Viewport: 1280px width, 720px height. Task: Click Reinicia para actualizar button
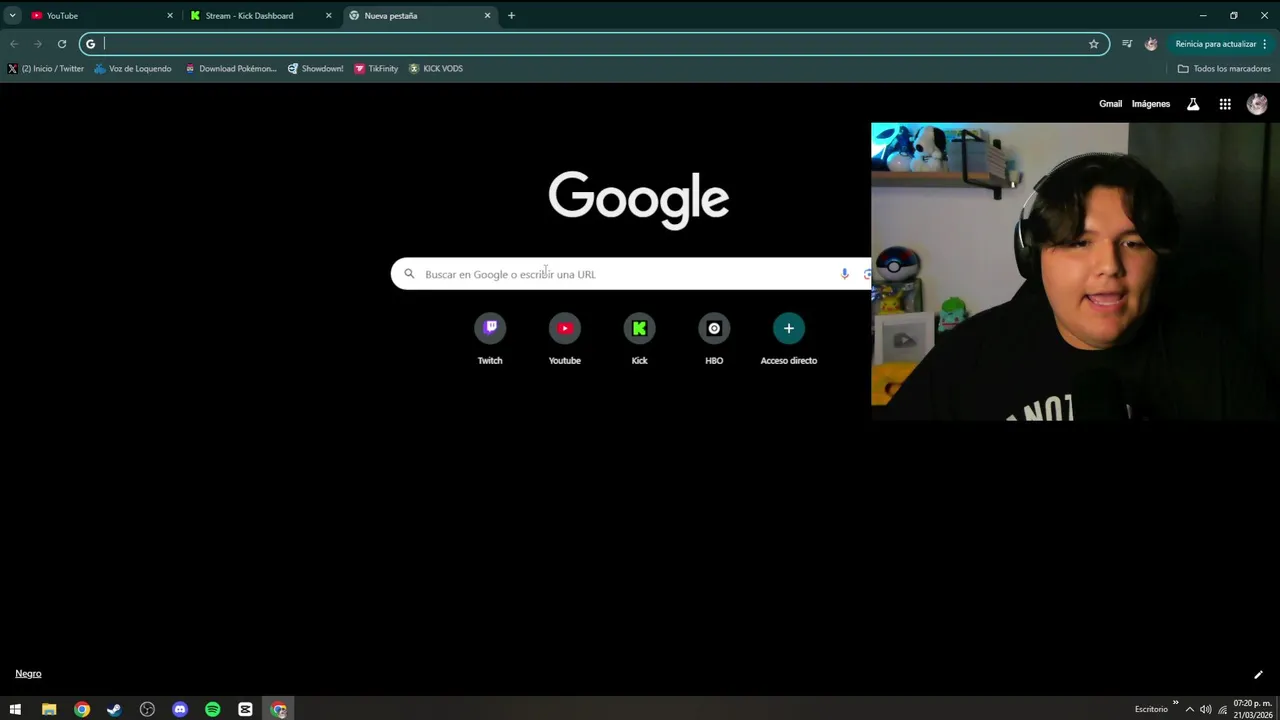[x=1214, y=44]
